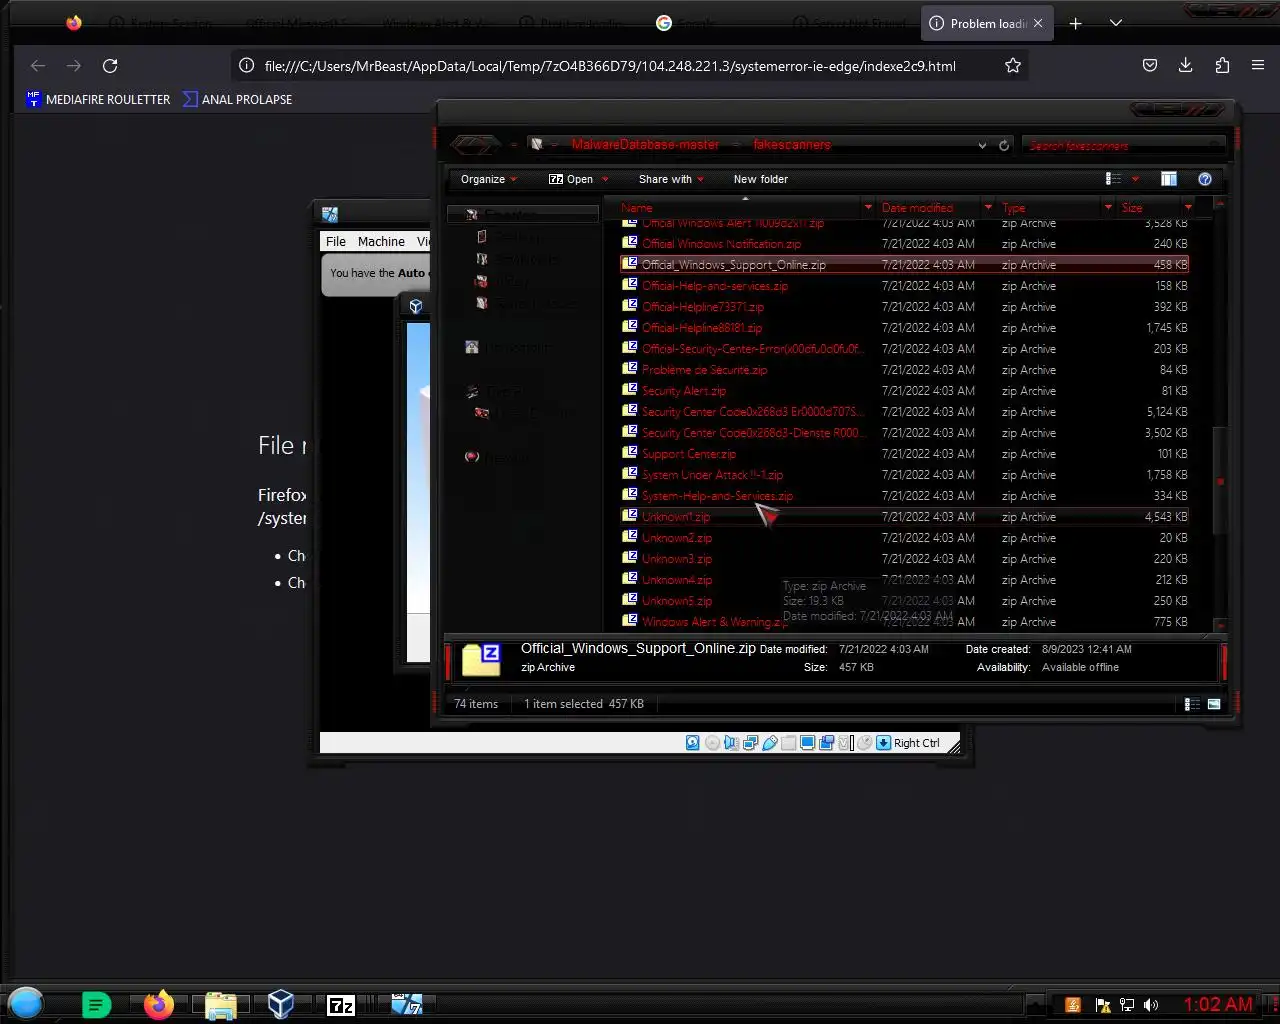Open VirtualBox Machine menu
1280x1024 pixels.
point(381,241)
